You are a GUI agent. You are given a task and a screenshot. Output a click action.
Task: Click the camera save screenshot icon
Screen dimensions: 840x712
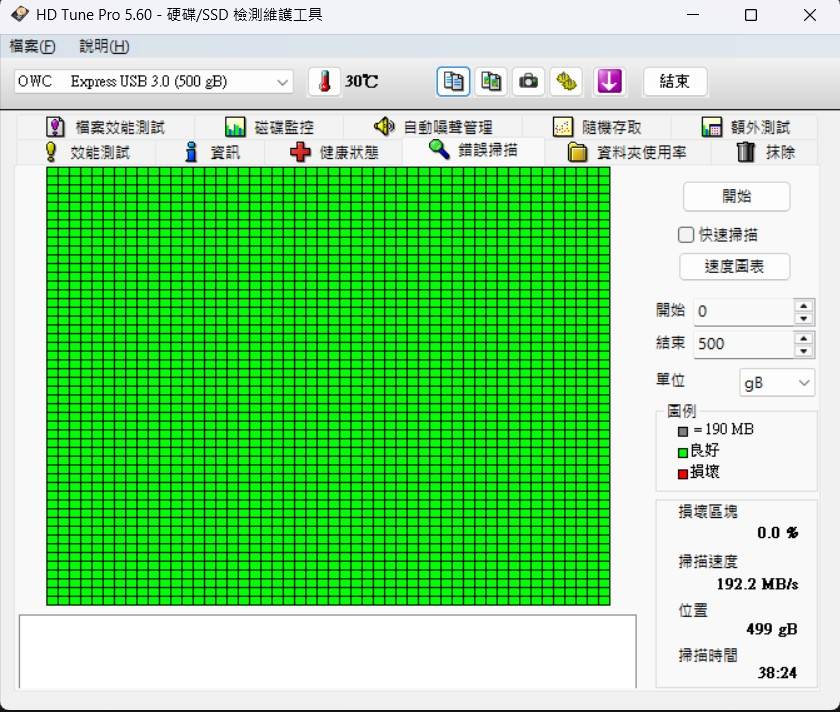(x=528, y=82)
